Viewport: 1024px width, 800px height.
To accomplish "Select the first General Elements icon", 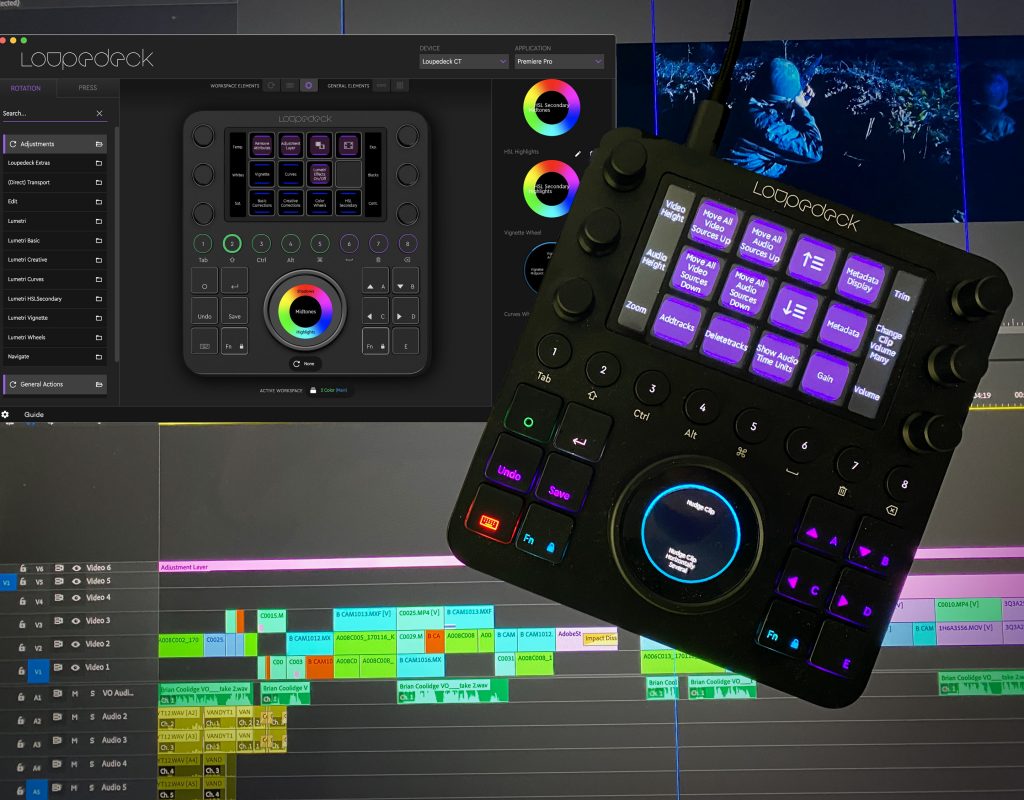I will point(381,86).
